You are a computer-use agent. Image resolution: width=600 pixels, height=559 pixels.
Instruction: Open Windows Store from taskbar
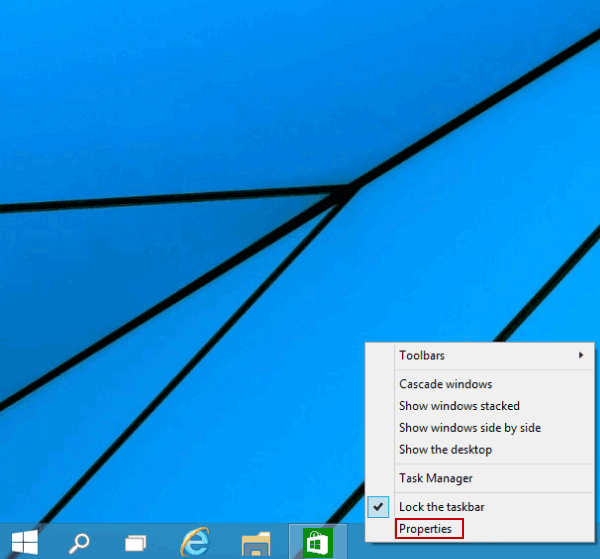(x=318, y=542)
